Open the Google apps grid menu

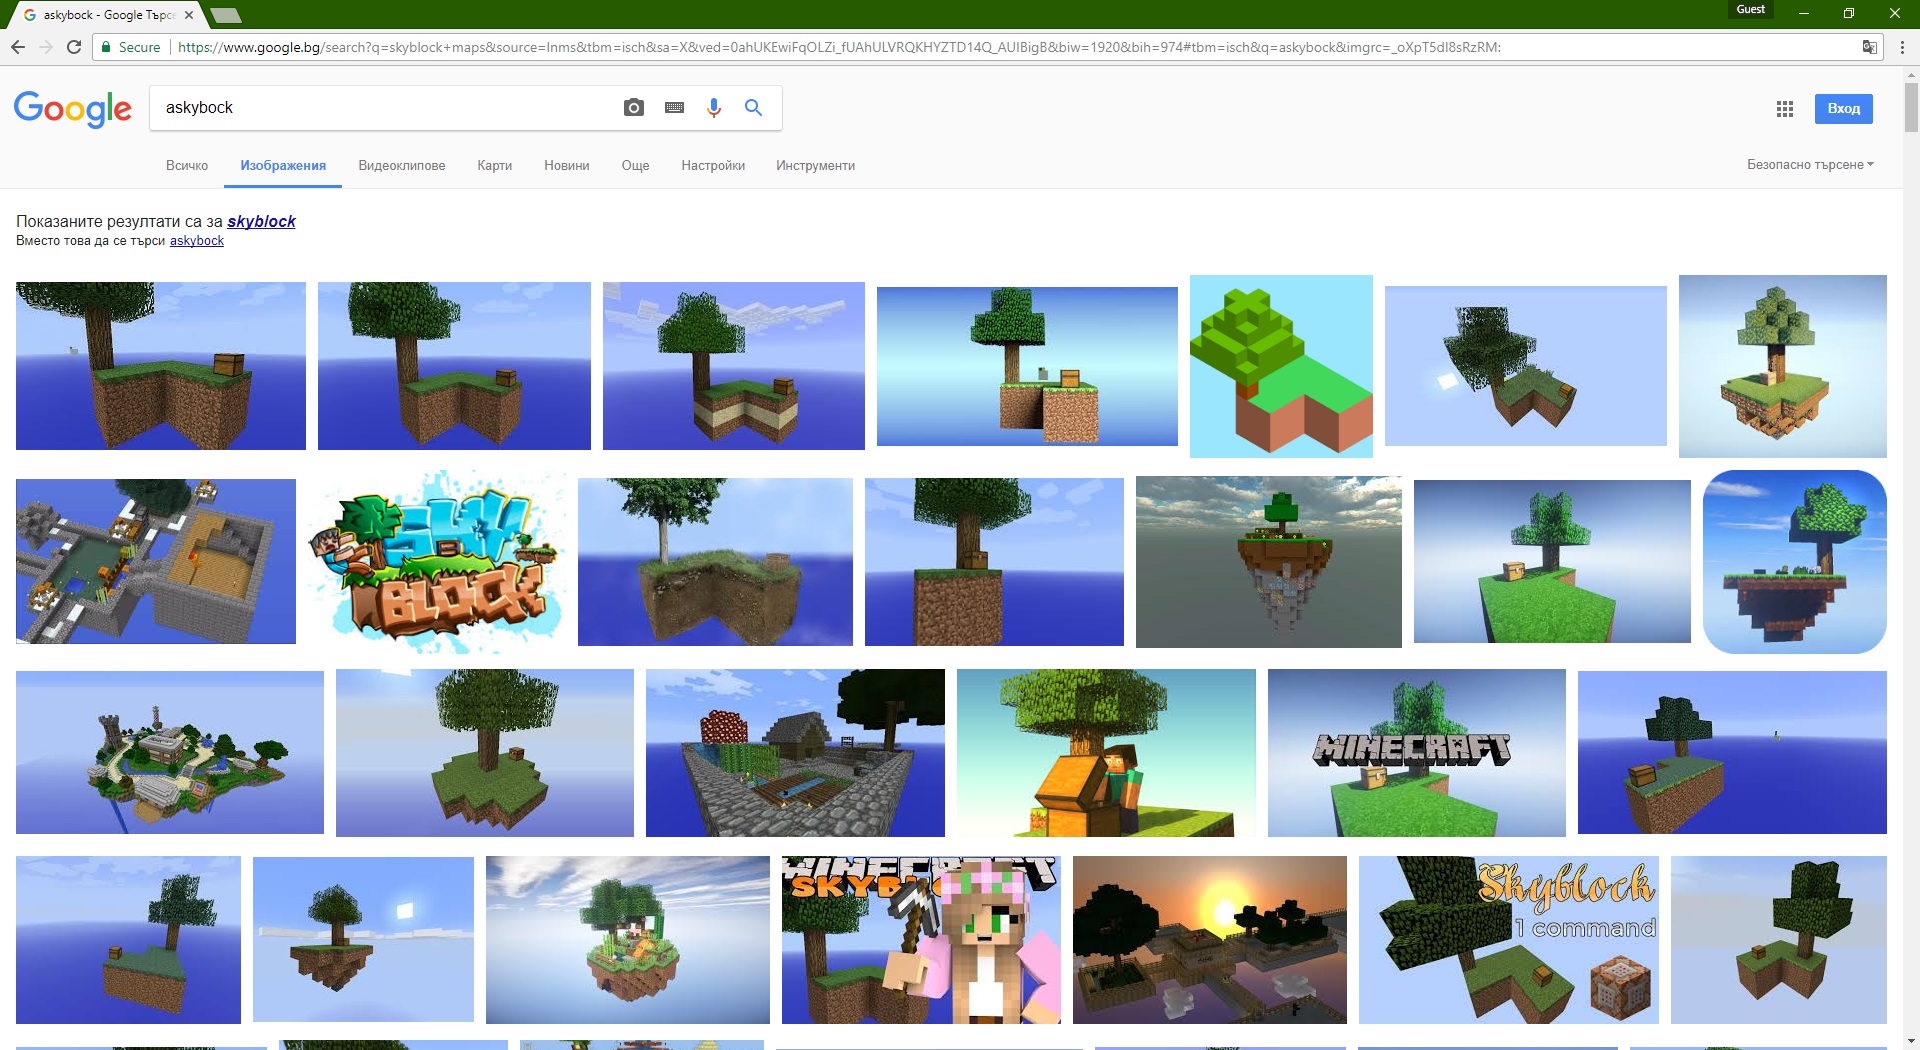(1785, 109)
